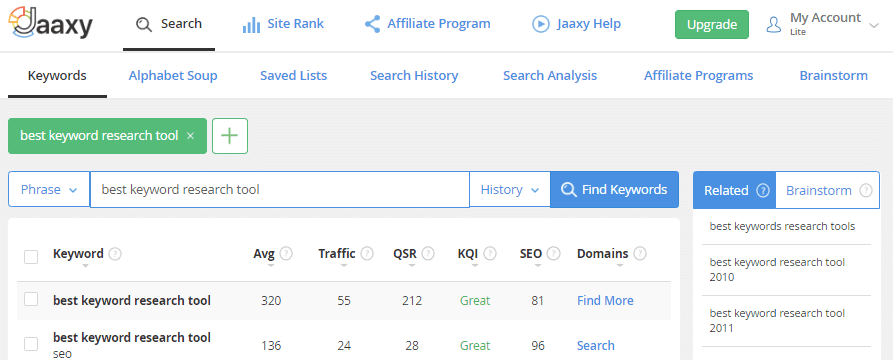Screen dimensions: 893x360
Task: Close the 'best keyword research tool' tab
Action: coord(191,136)
